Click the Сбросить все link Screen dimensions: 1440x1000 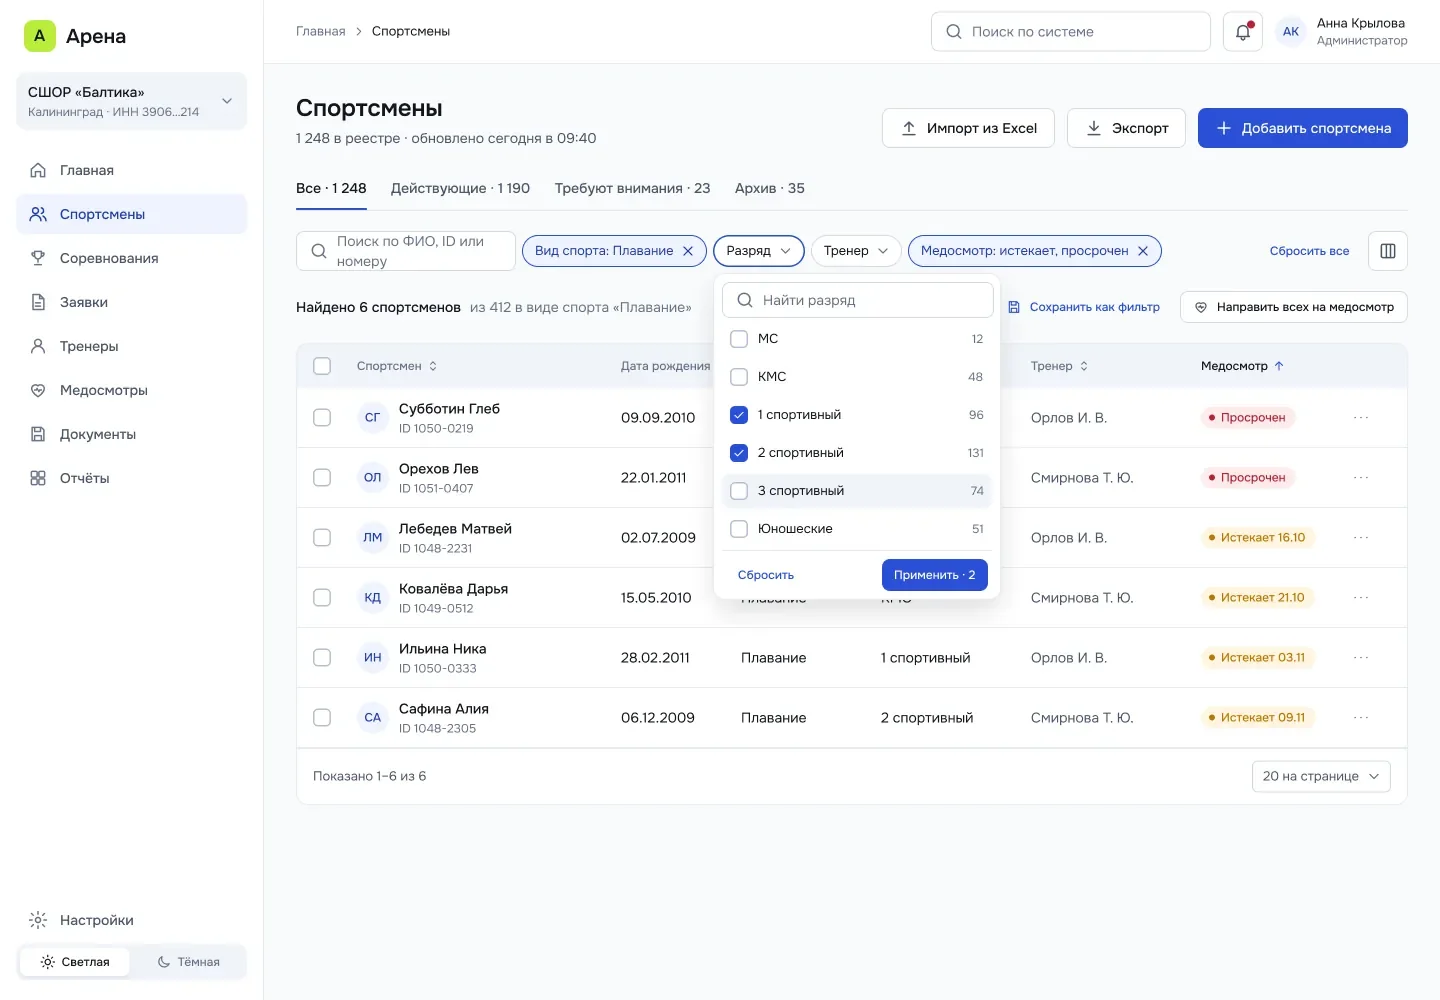point(1309,251)
